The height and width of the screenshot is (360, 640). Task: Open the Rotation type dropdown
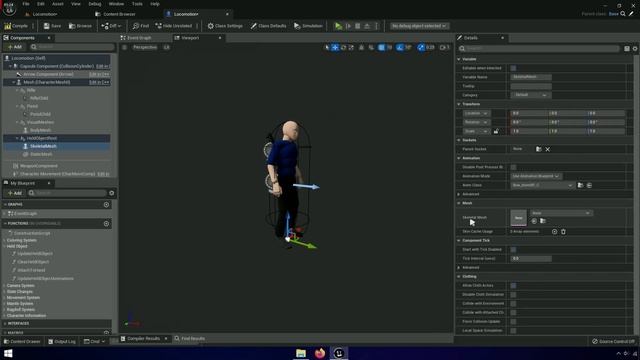tap(476, 122)
